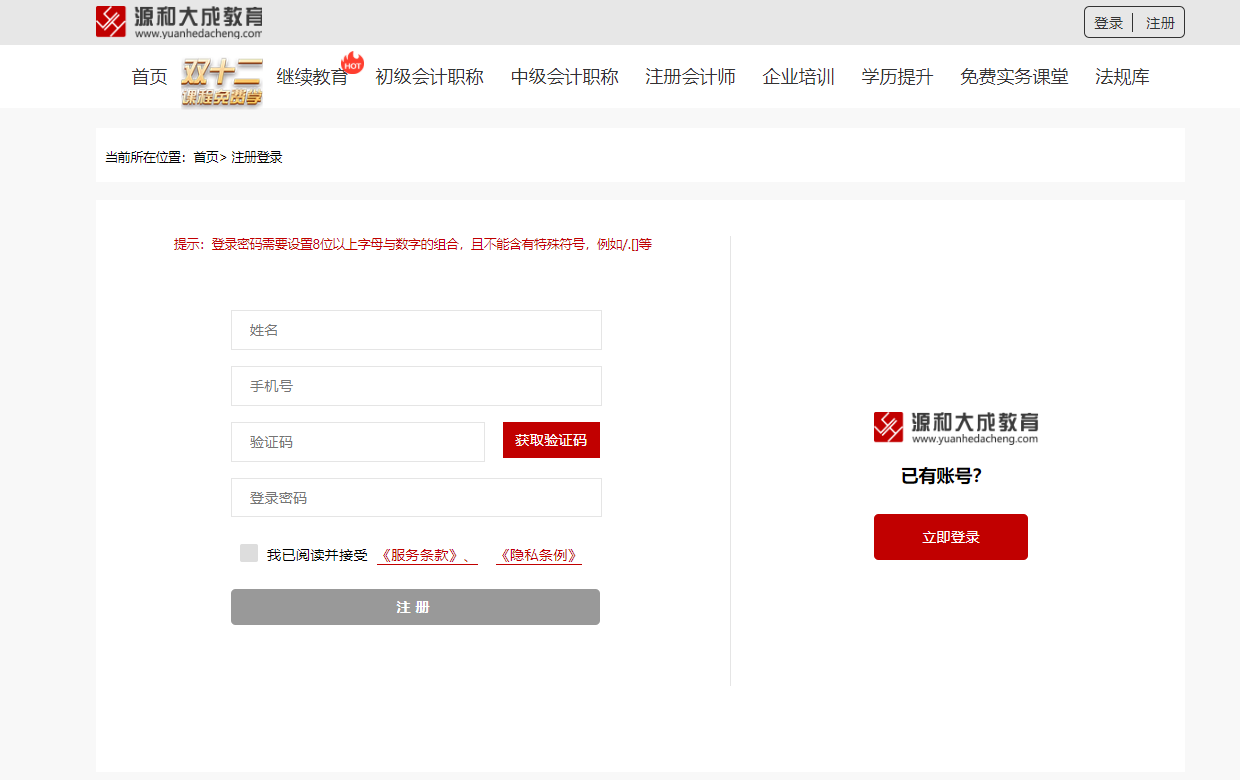This screenshot has width=1240, height=780.
Task: Open the 企业培训 menu item
Action: (798, 77)
